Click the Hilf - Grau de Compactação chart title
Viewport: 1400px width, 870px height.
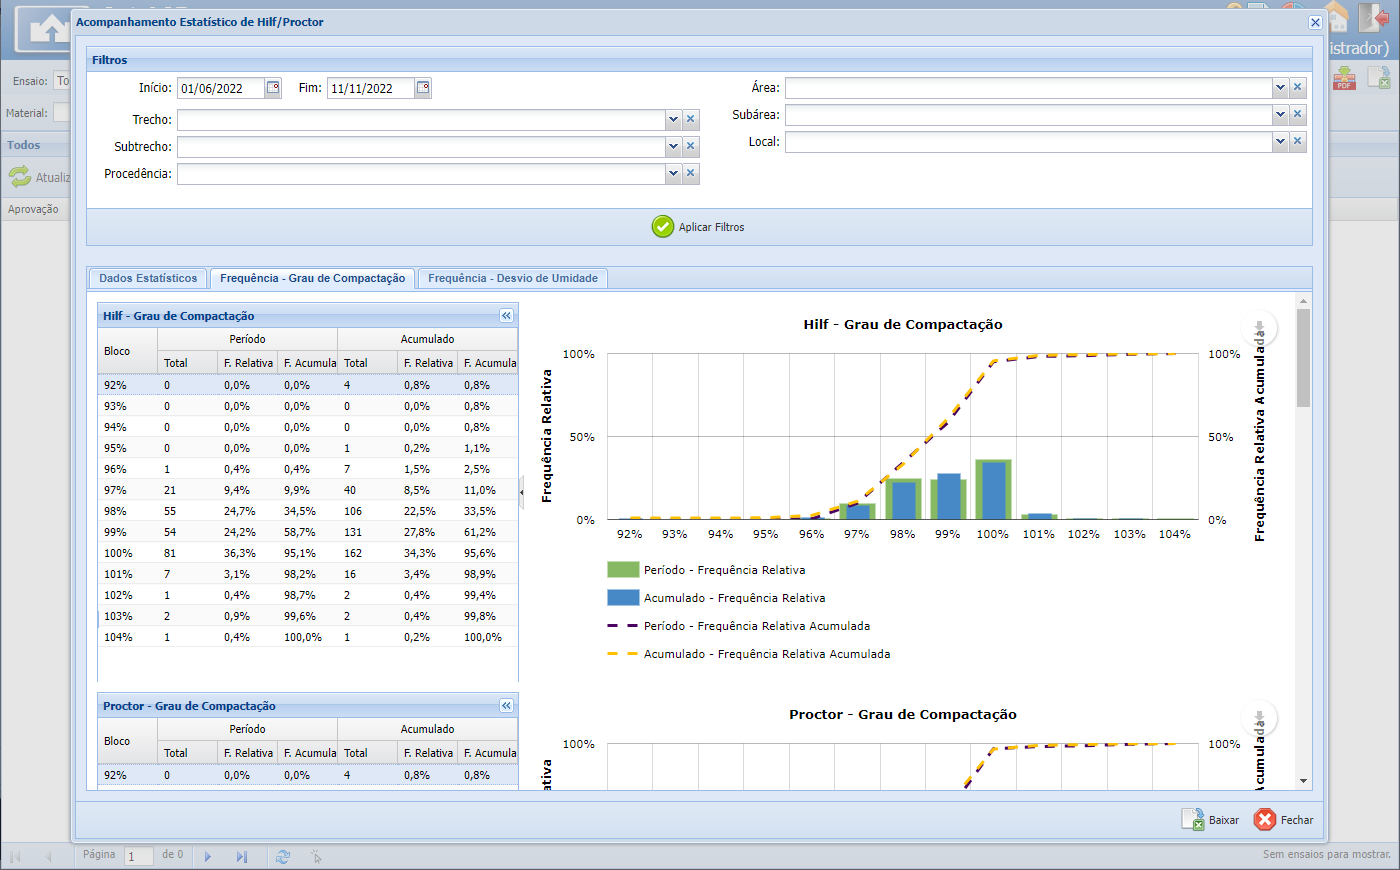click(x=903, y=325)
